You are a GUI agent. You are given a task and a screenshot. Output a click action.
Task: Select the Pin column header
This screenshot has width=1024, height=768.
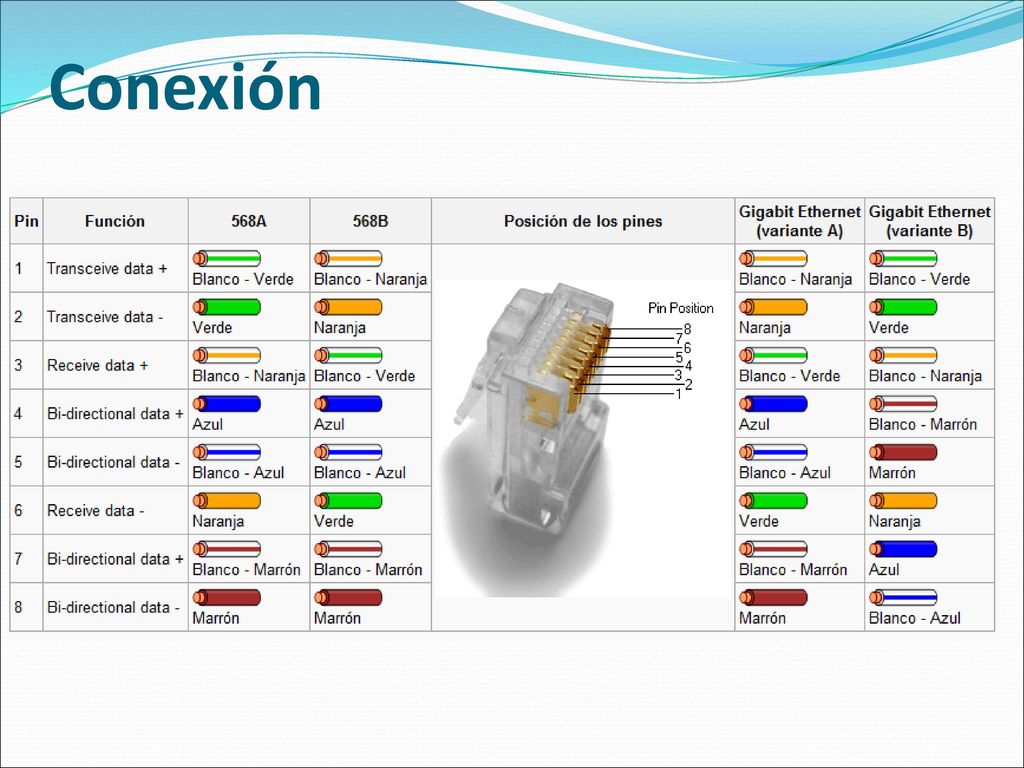click(26, 221)
